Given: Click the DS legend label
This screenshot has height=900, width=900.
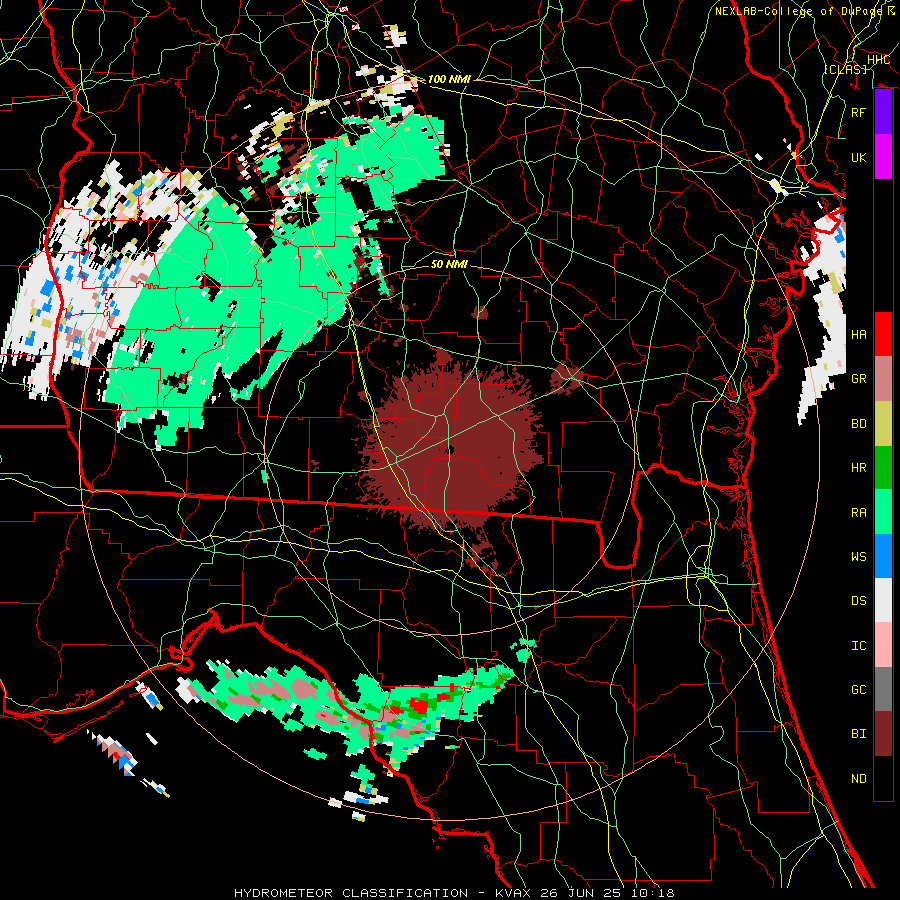Looking at the screenshot, I should (x=859, y=601).
